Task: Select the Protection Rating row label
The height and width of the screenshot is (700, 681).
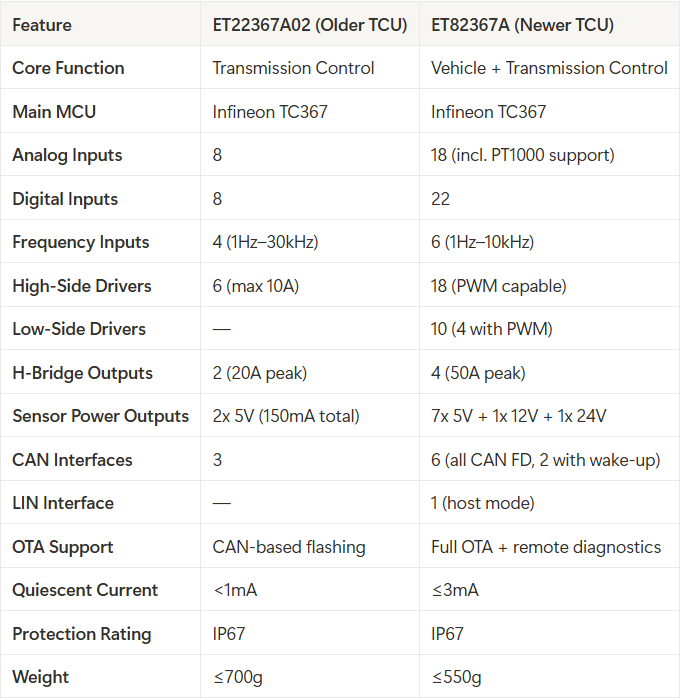Action: (x=82, y=634)
